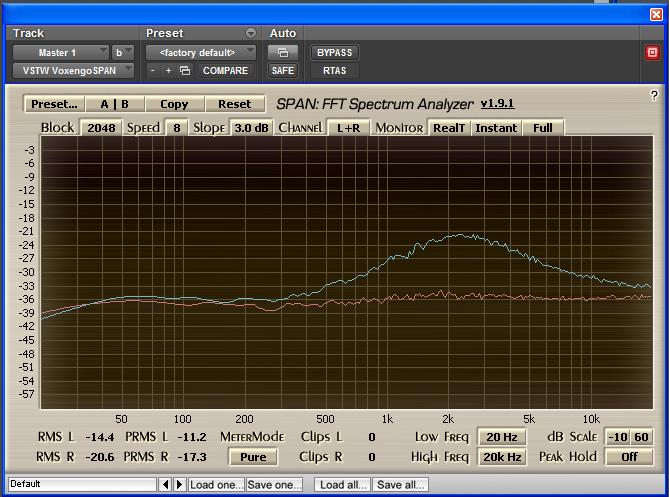
Task: Open the insert position b selector
Action: pyautogui.click(x=122, y=52)
